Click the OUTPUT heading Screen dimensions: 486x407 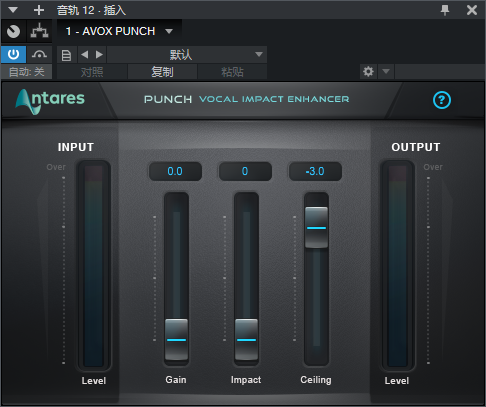tap(416, 147)
